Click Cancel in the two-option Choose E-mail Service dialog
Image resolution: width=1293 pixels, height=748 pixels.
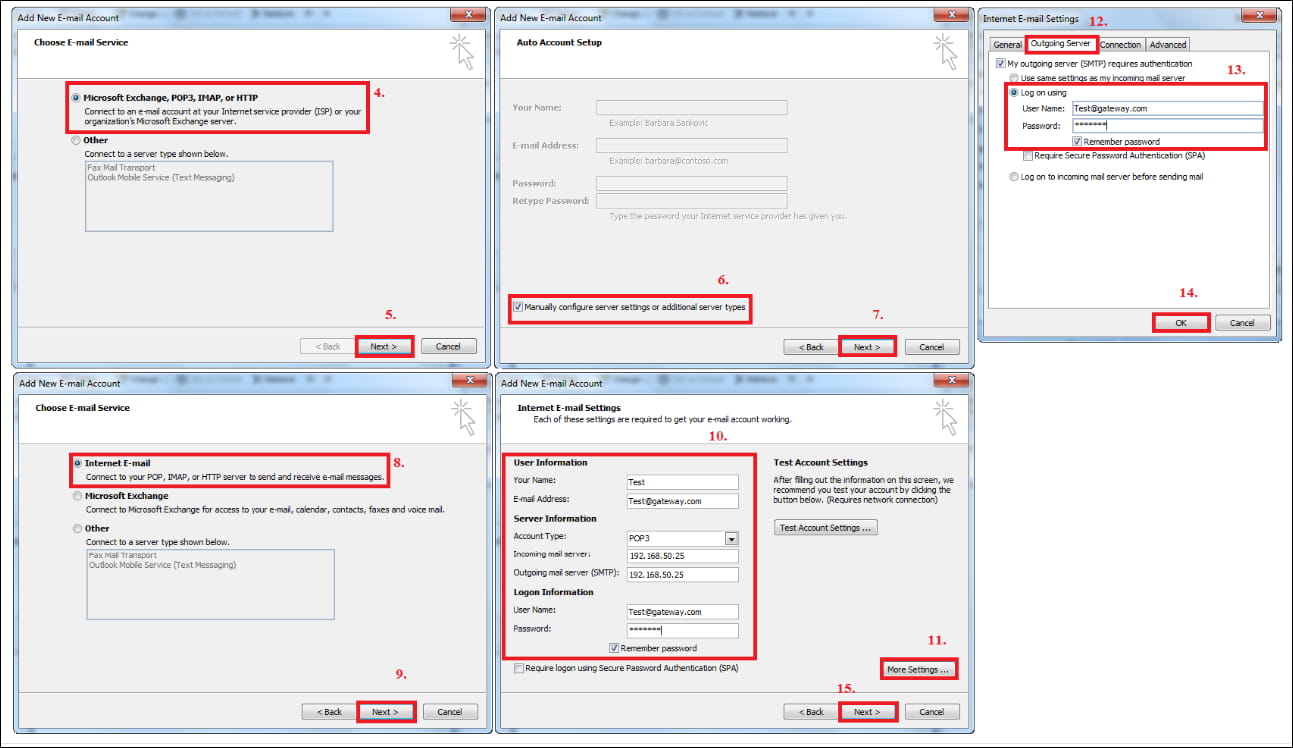(x=448, y=346)
